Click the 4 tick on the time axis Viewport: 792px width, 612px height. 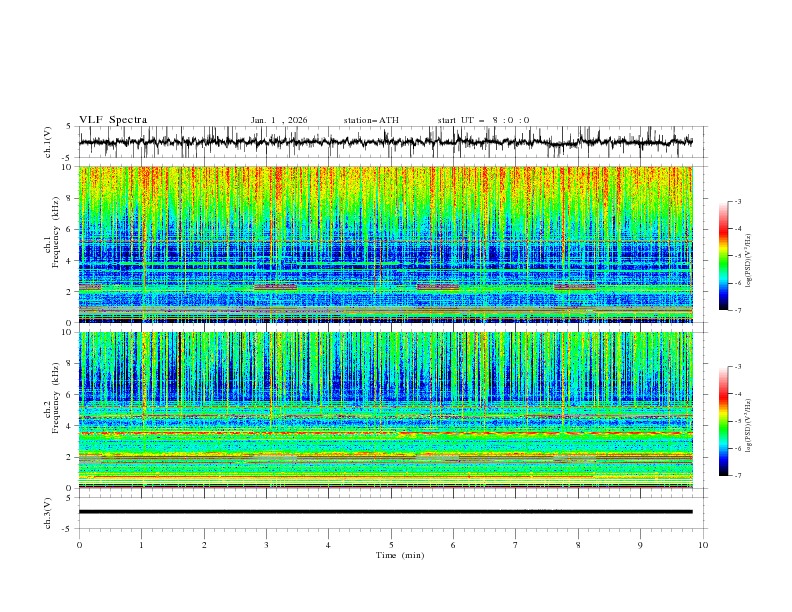coord(328,545)
